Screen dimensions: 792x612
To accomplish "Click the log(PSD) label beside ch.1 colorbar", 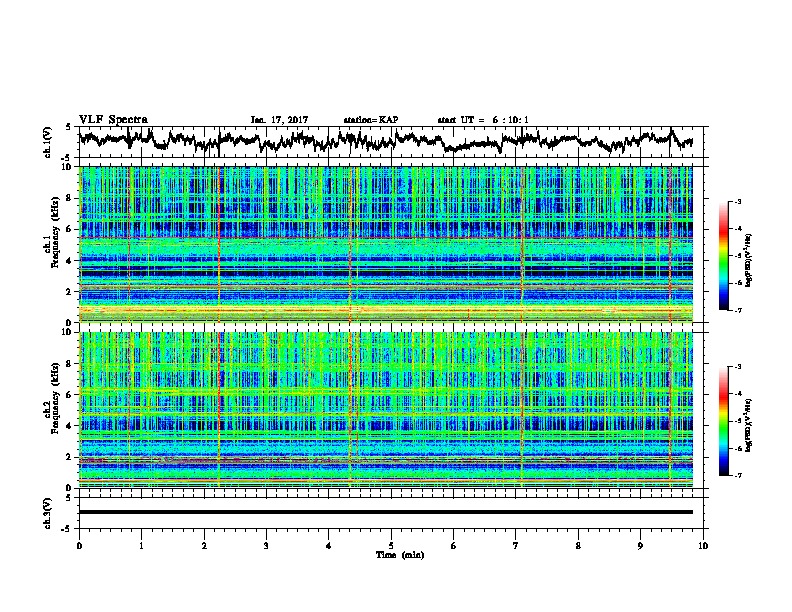I will [x=749, y=260].
